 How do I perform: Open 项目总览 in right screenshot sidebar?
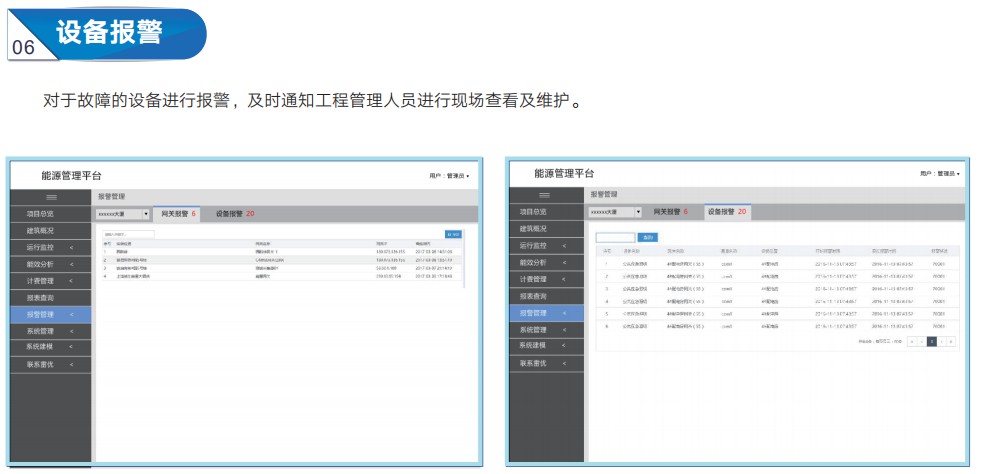(x=534, y=212)
